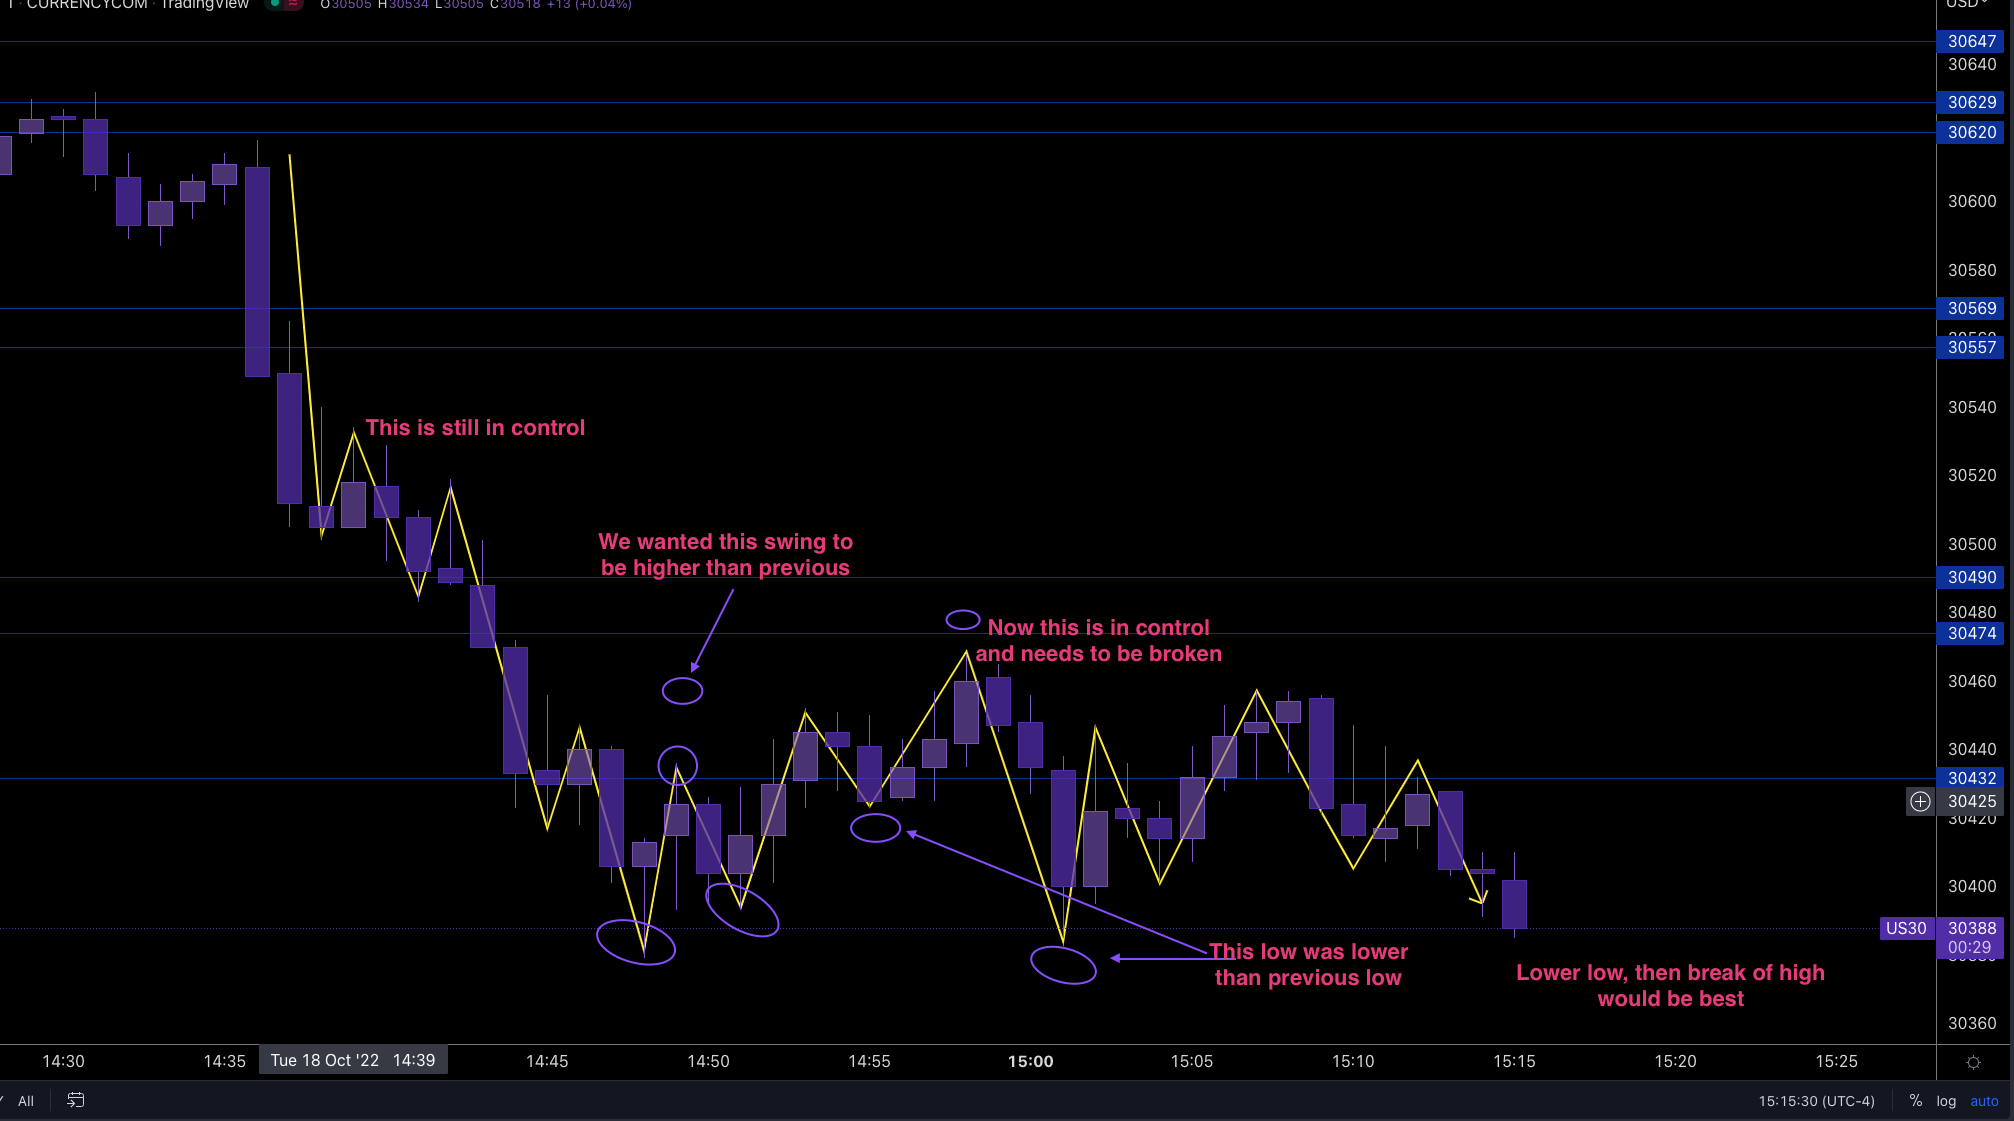
Task: Click the TradingView attribution label
Action: (205, 5)
